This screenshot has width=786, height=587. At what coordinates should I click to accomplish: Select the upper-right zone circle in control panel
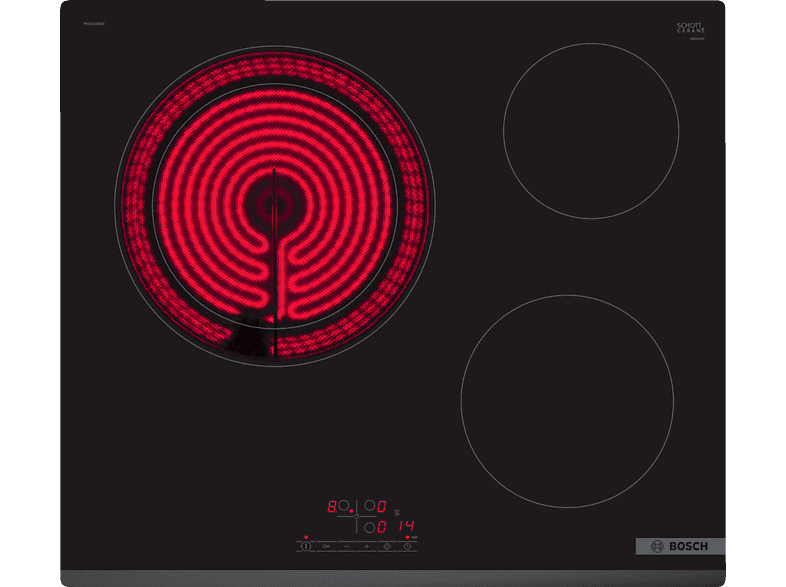pos(369,505)
